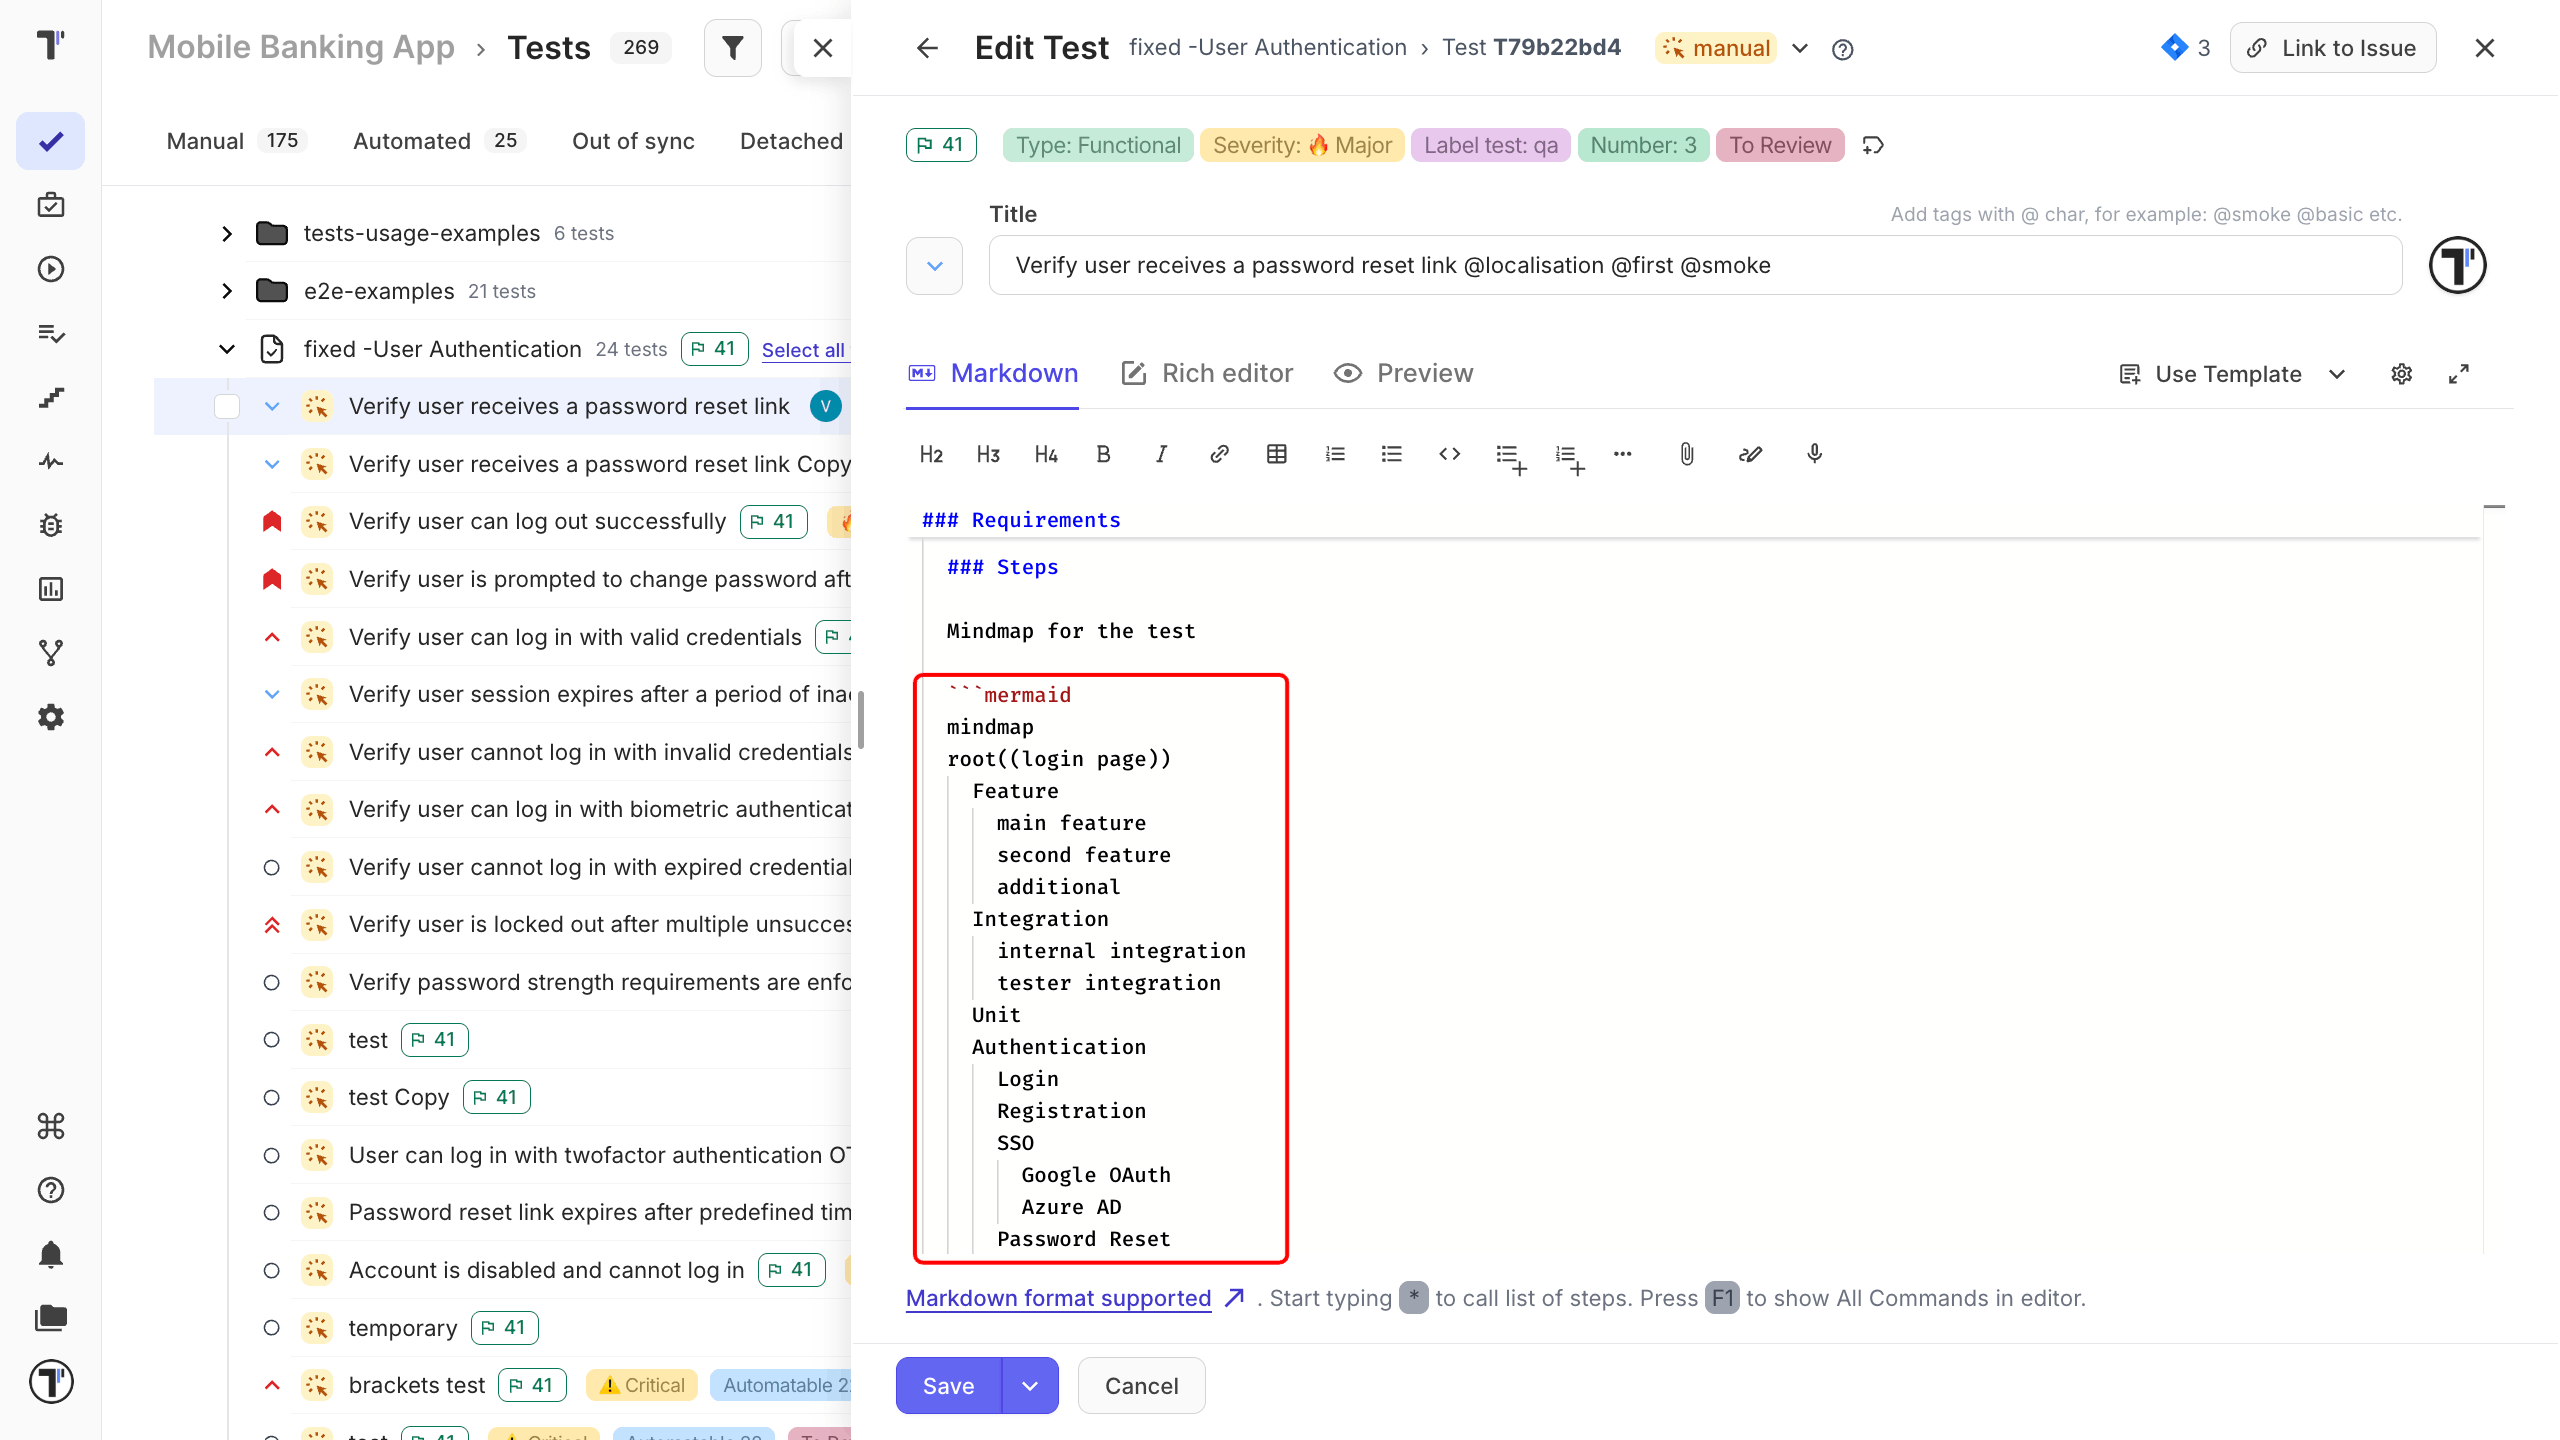Click the refresh labels icon after To Review

1873,145
